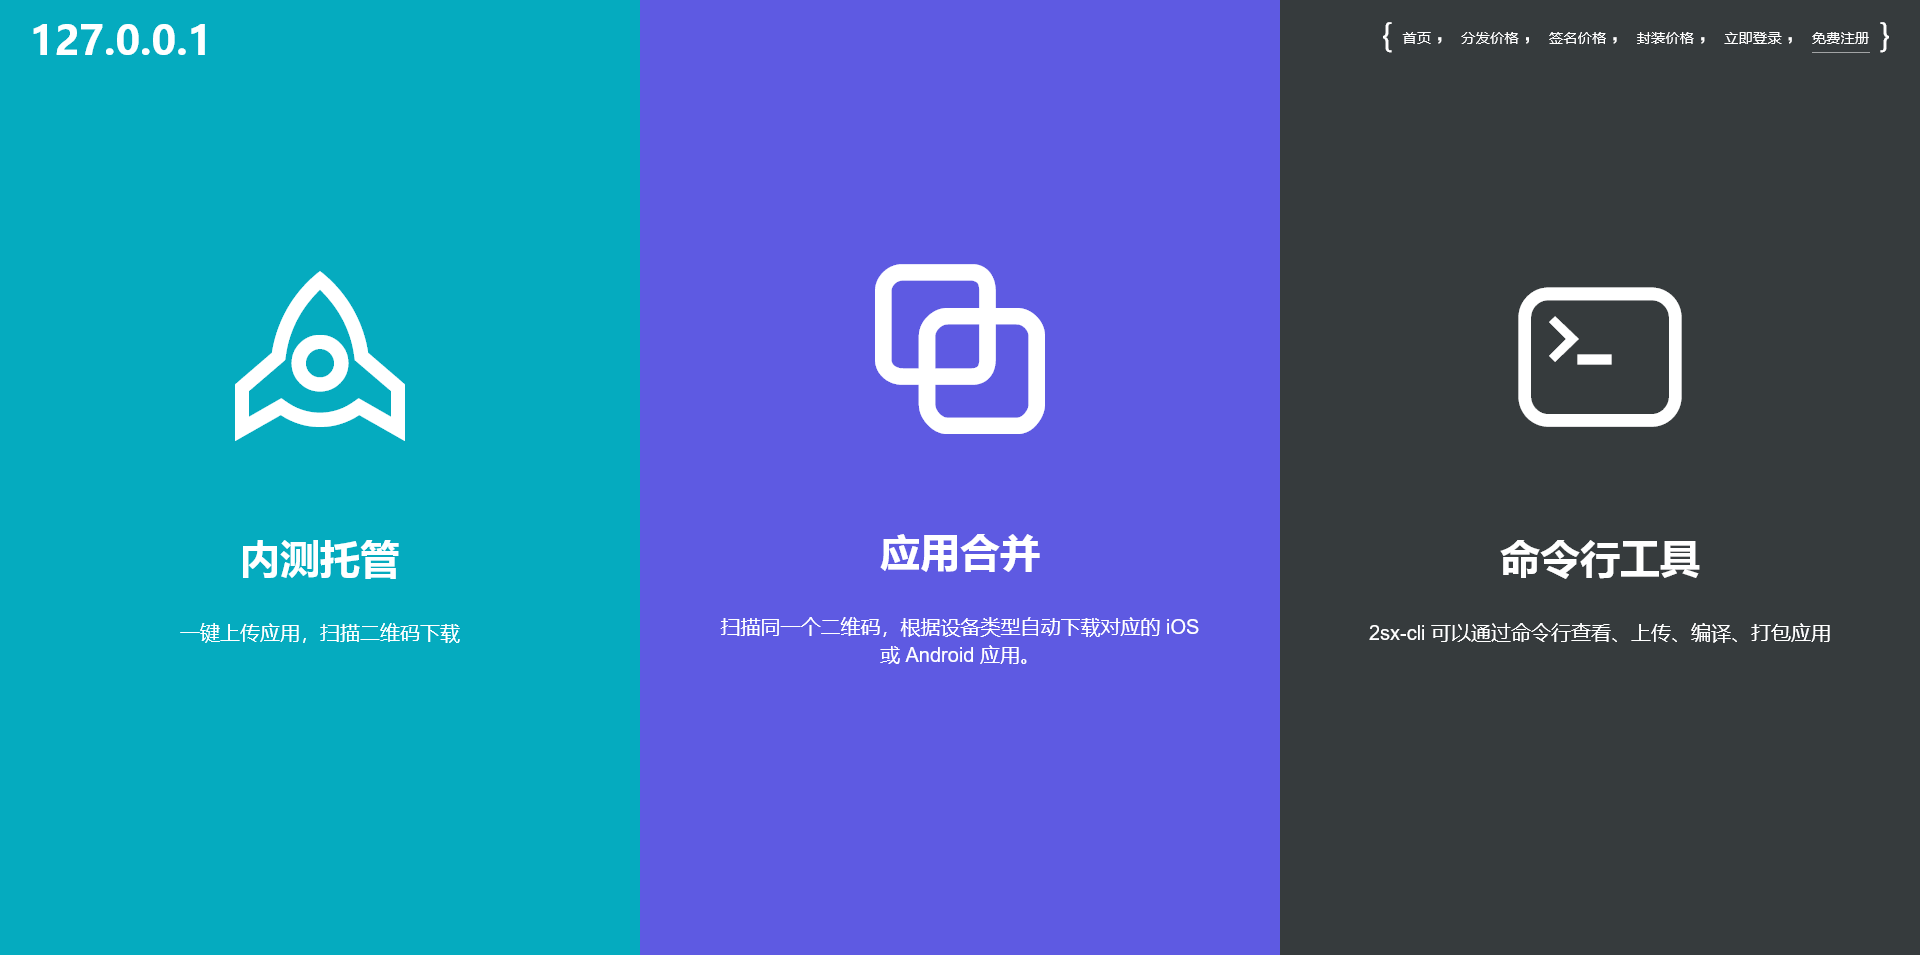Viewport: 1920px width, 955px height.
Task: Click the rocket icon above 内测托管
Action: coord(320,356)
